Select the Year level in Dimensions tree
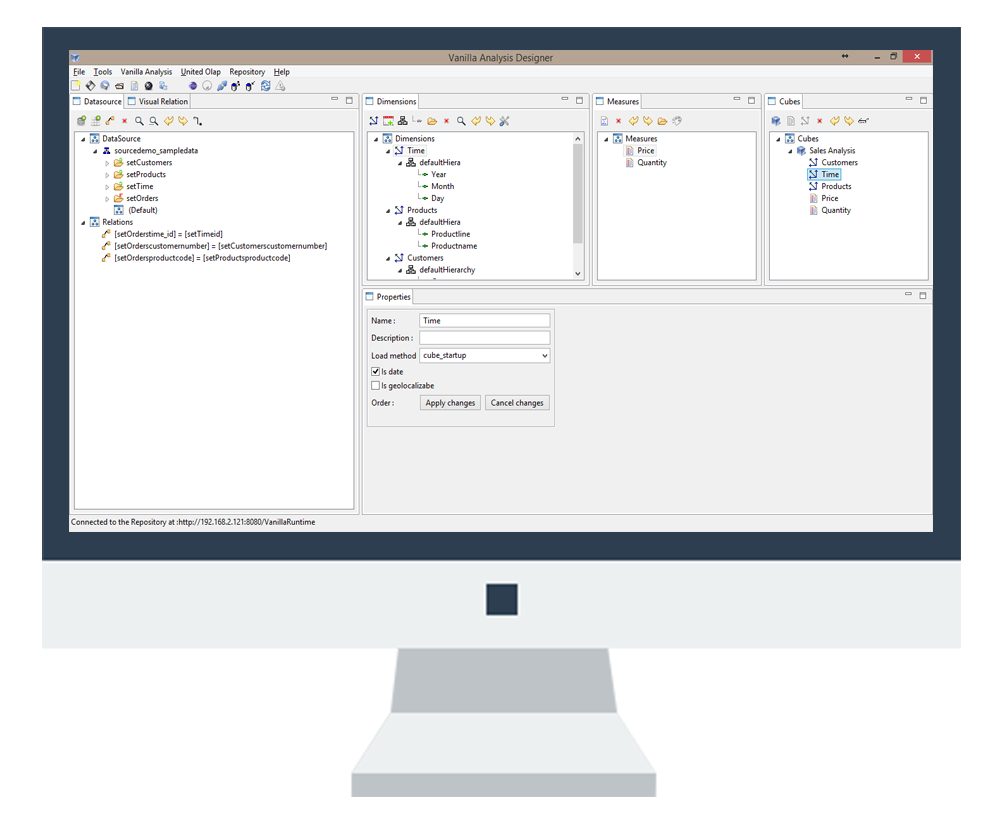 pyautogui.click(x=438, y=174)
